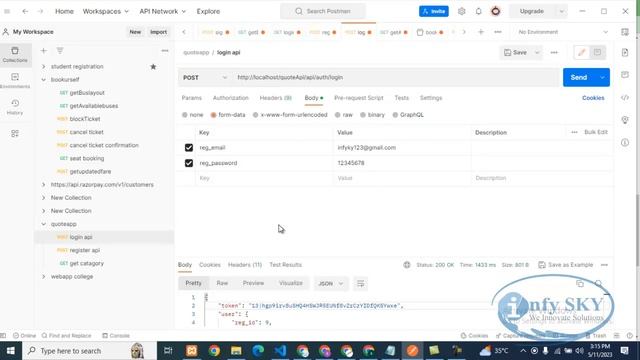Click the Windows Start button

click(x=11, y=351)
